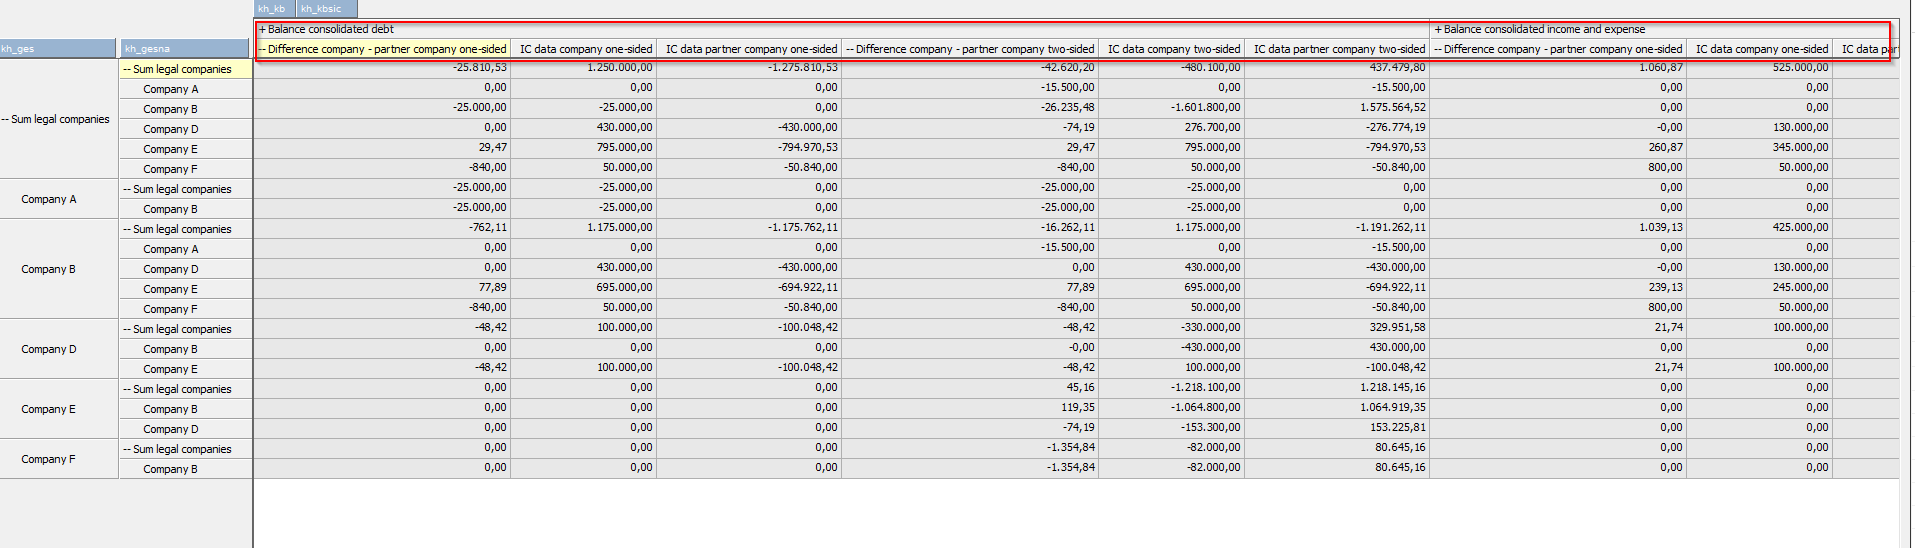Screen dimensions: 1915x548
Task: Click the kh_ges column header
Action: [58, 49]
